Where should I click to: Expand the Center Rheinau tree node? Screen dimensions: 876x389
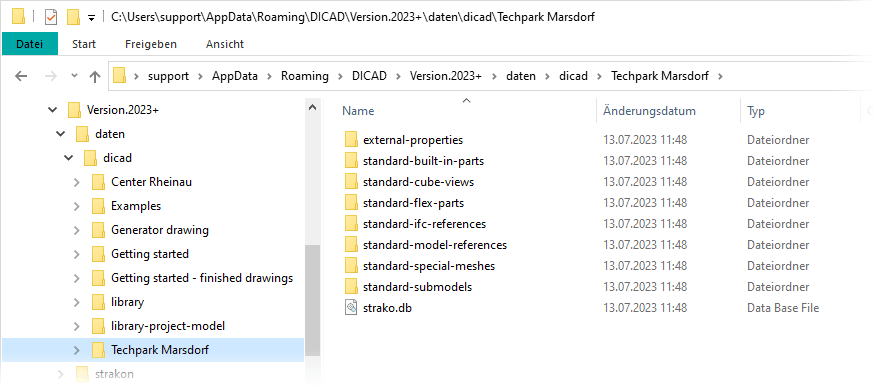(77, 182)
